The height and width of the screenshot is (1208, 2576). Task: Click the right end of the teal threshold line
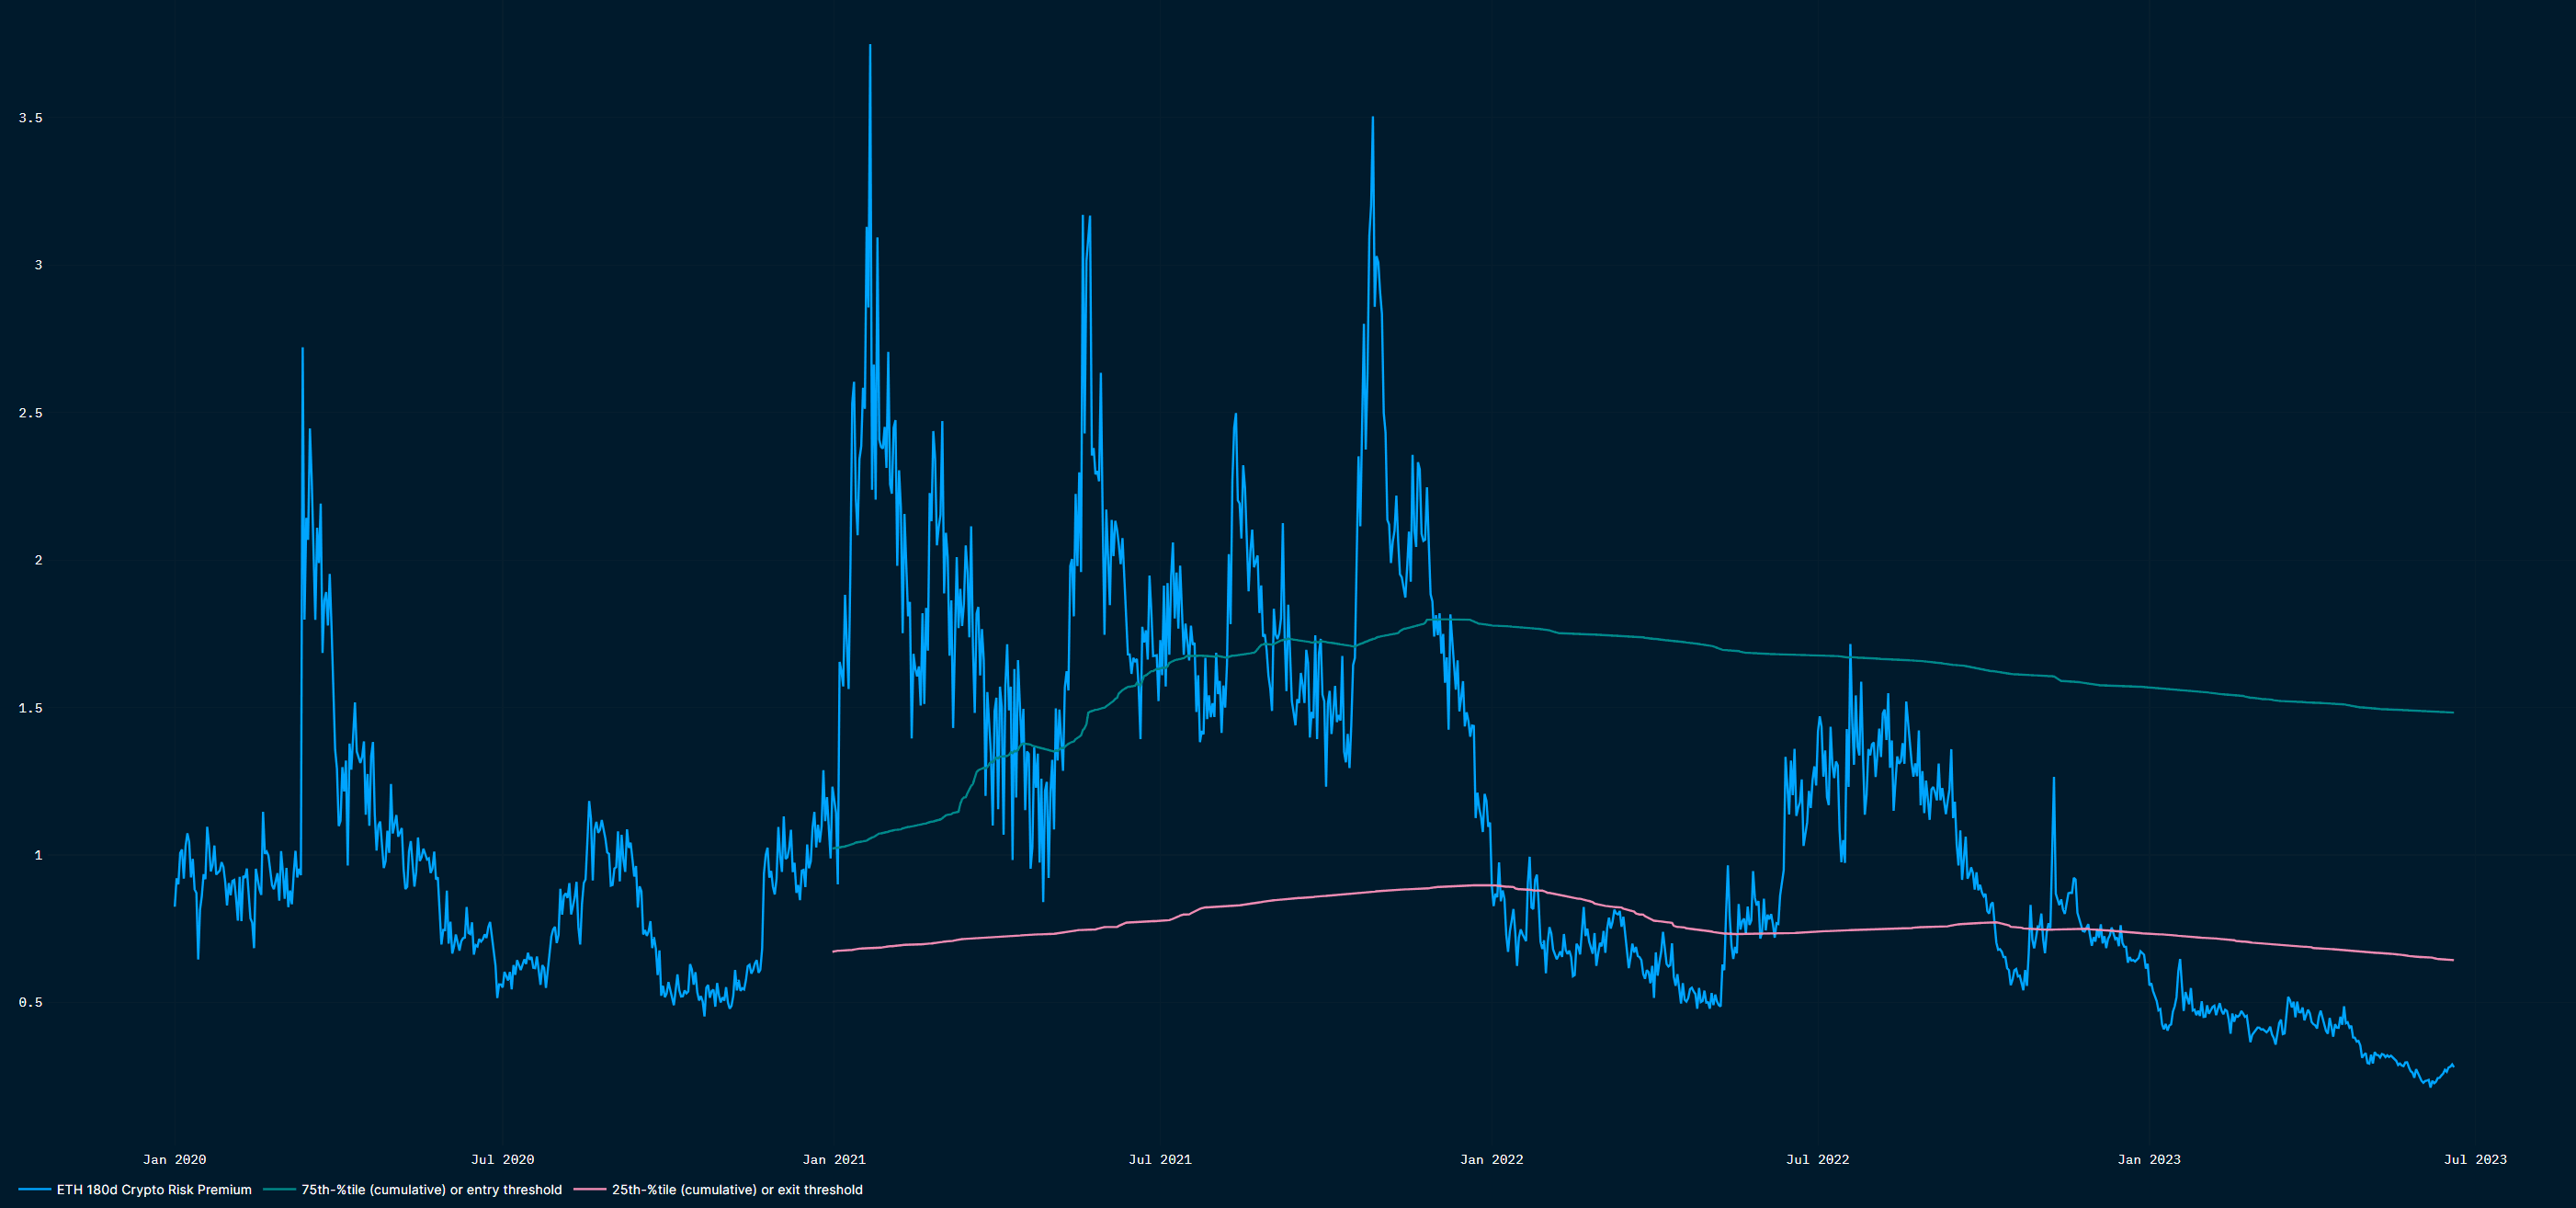point(2452,713)
